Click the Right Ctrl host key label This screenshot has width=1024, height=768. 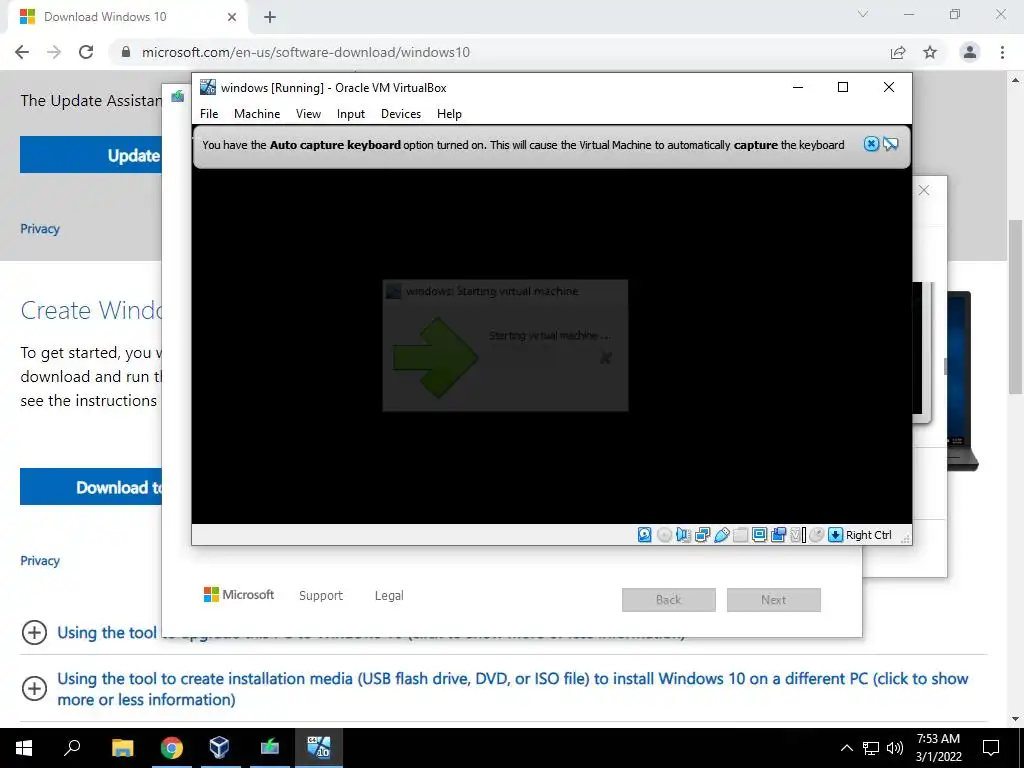(869, 535)
